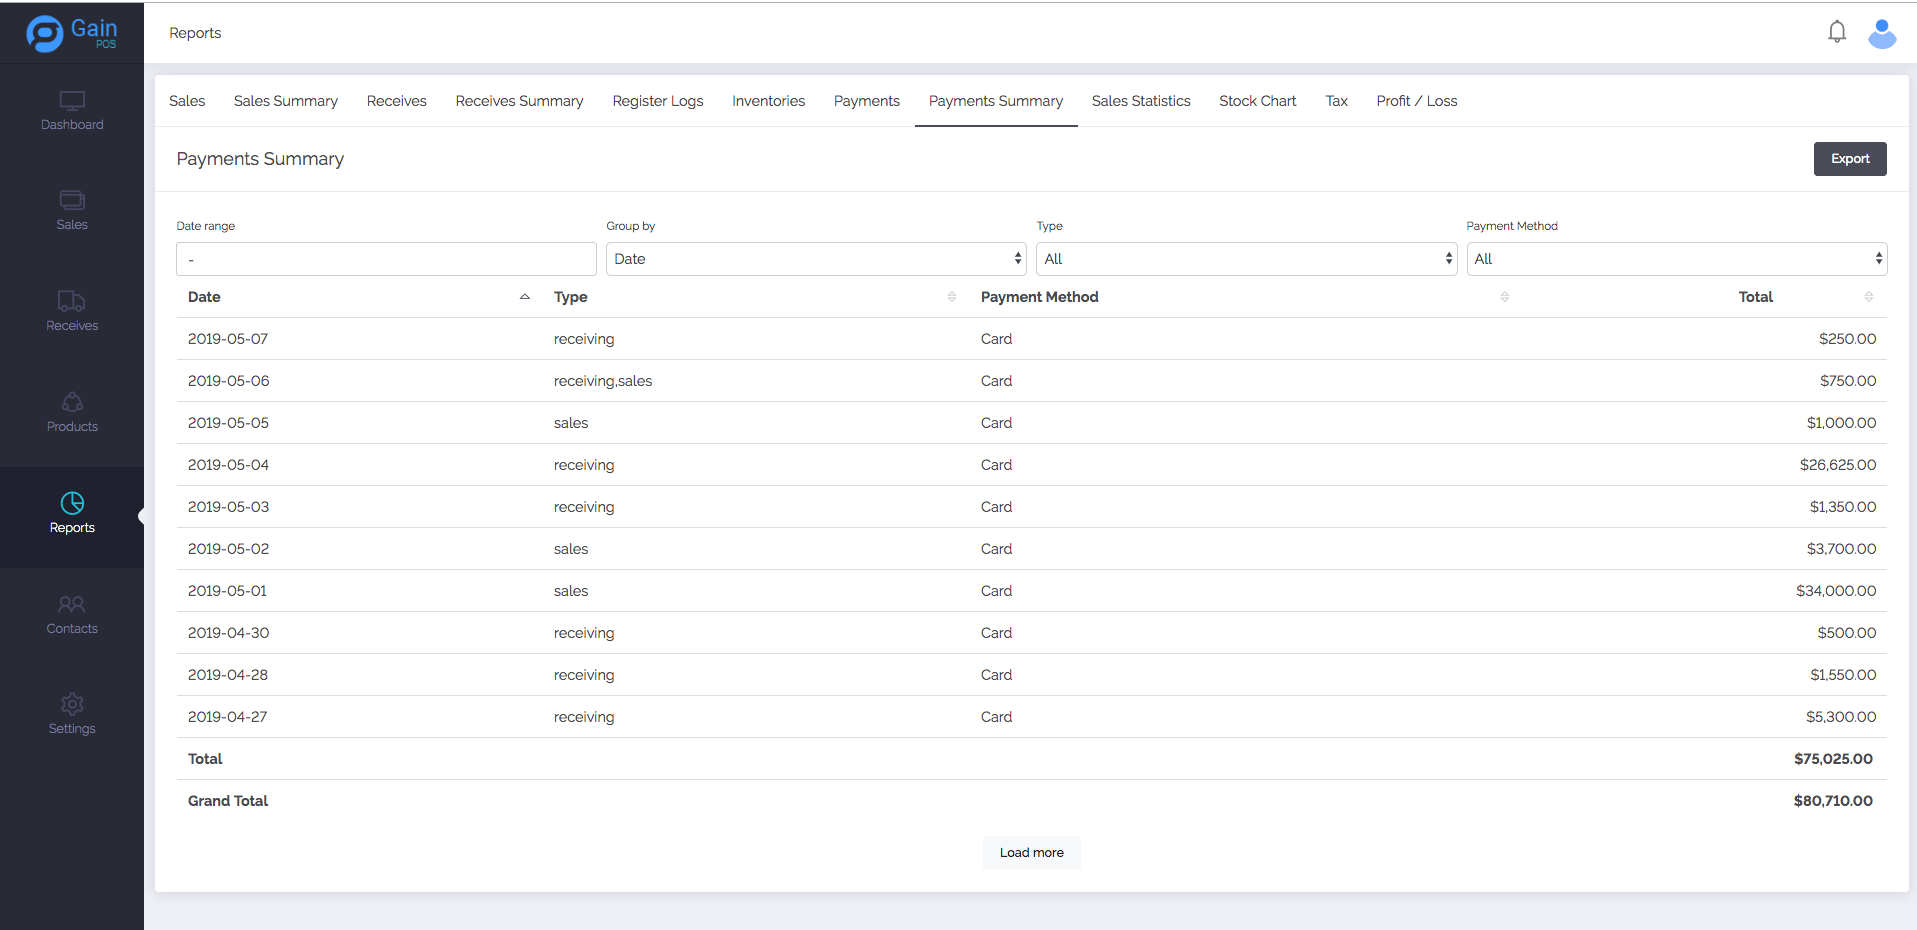Click the Export button
Viewport: 1917px width, 930px height.
click(1849, 159)
